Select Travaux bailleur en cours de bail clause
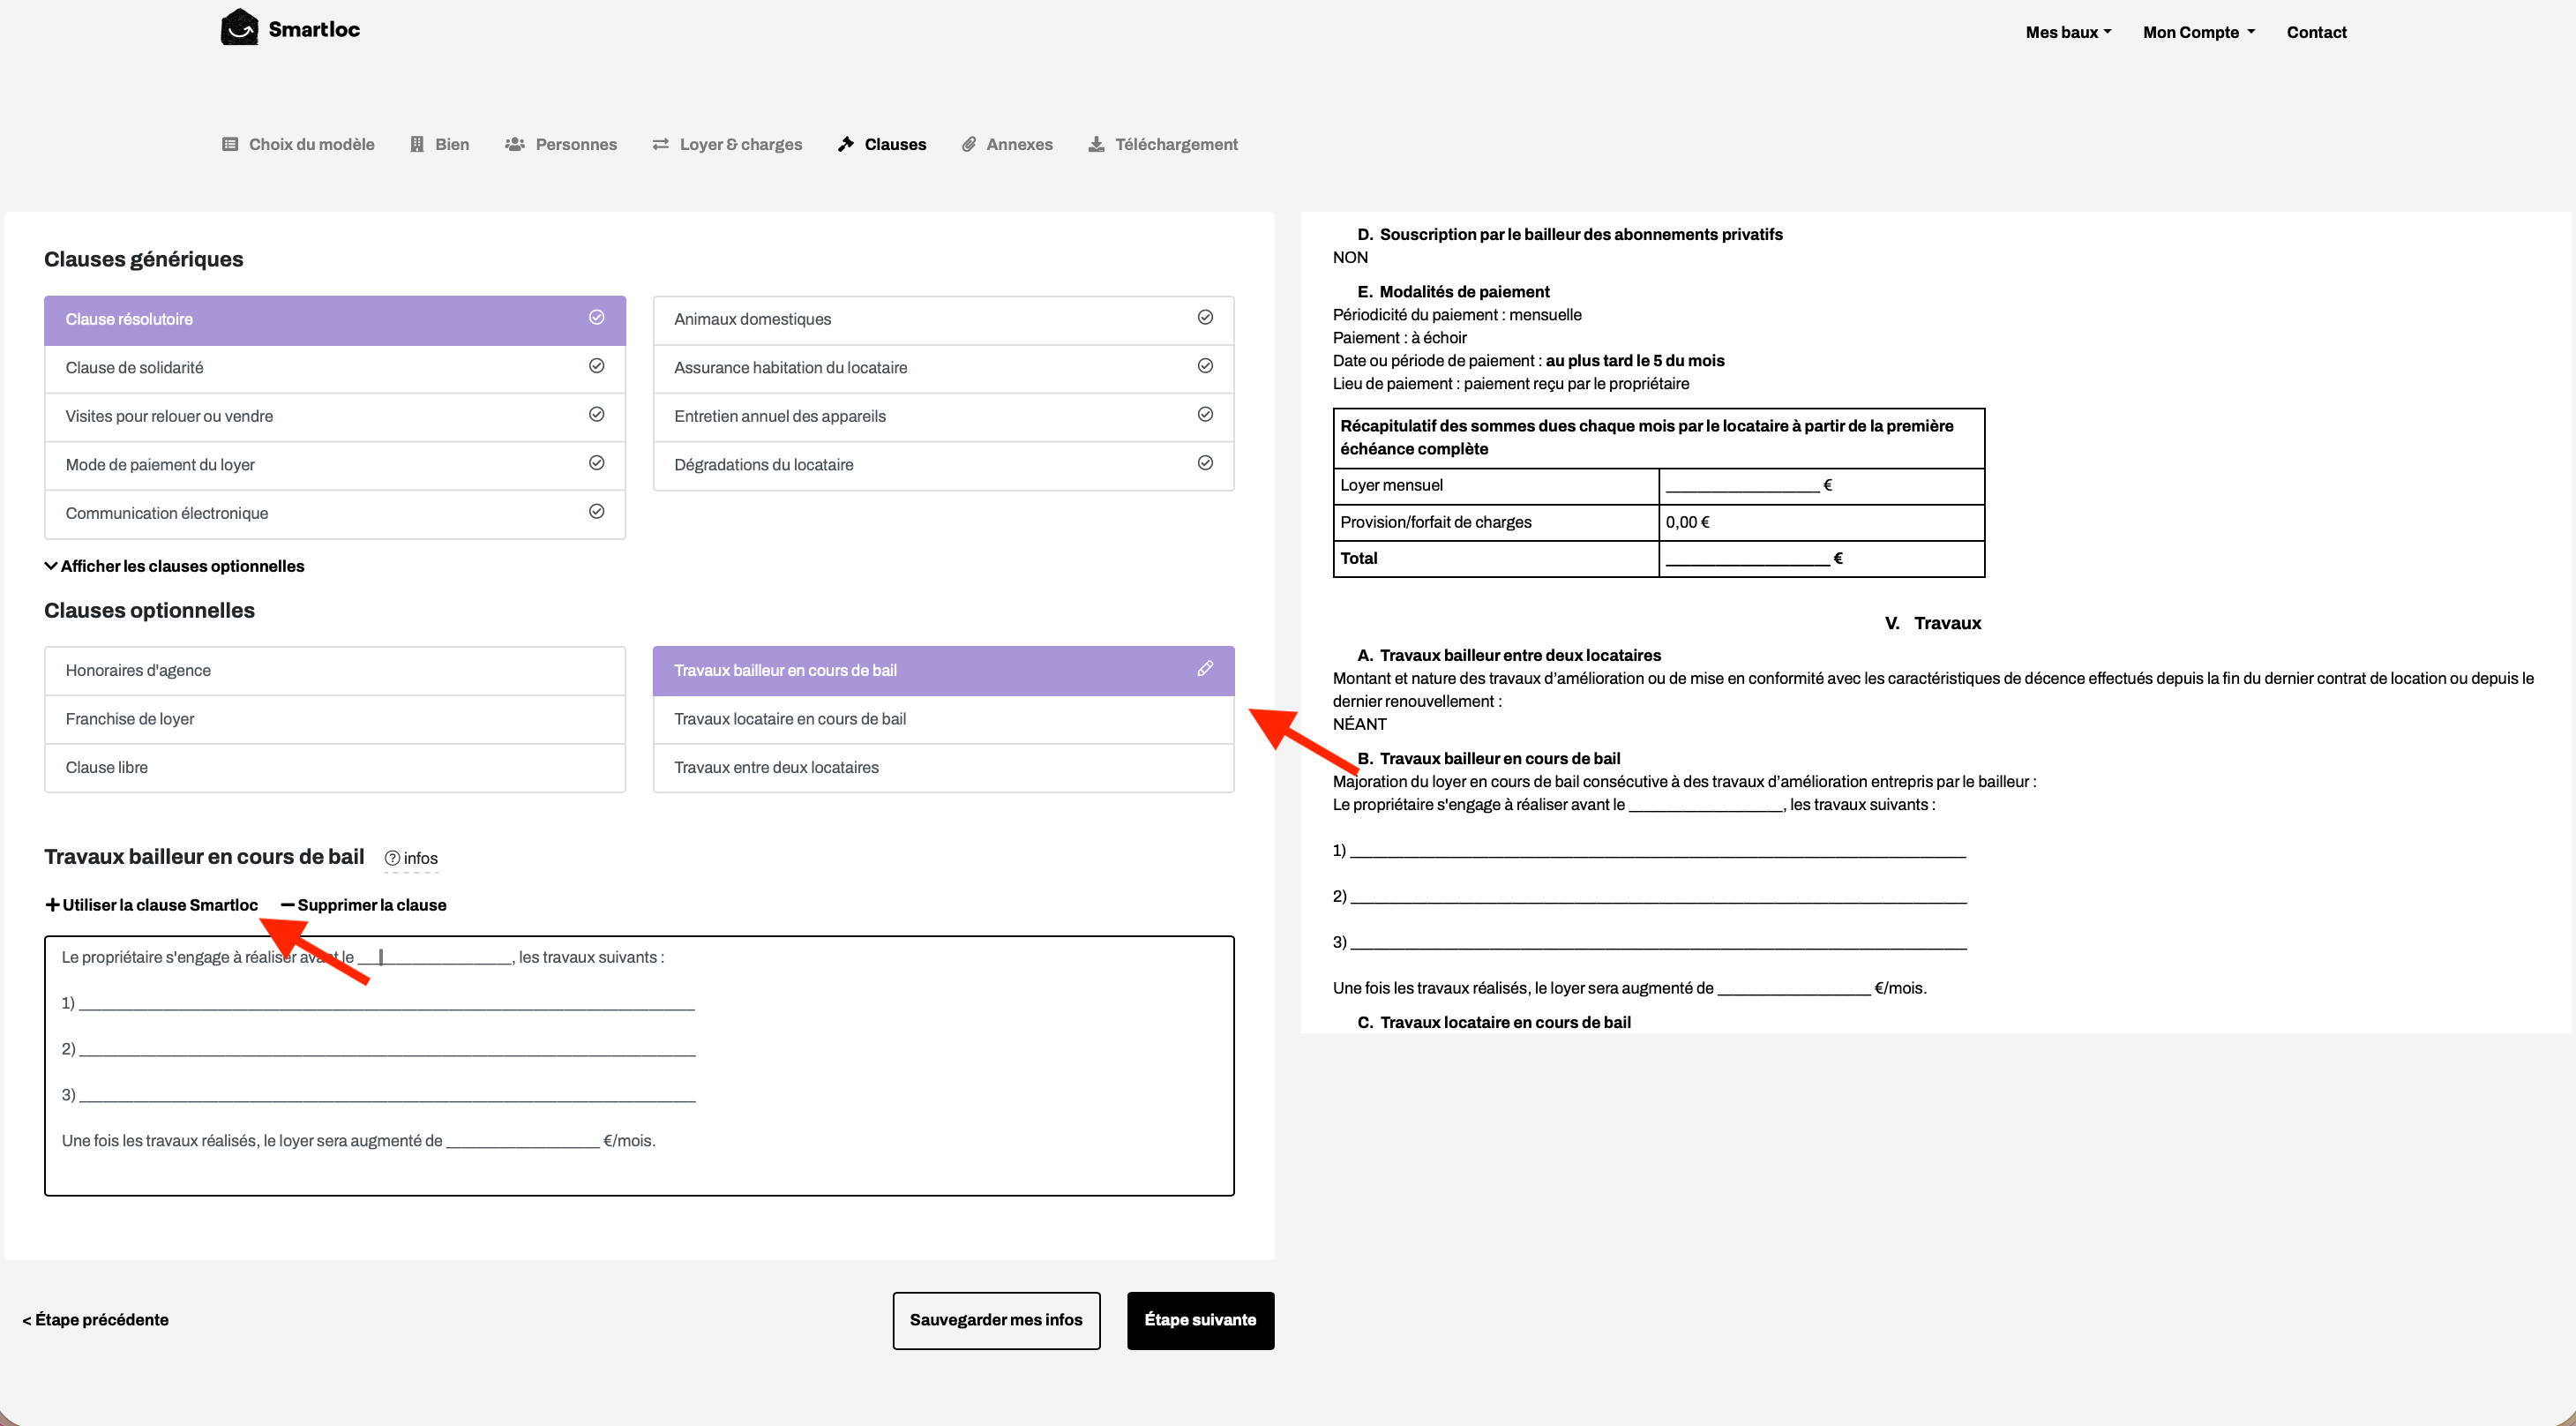 point(943,670)
